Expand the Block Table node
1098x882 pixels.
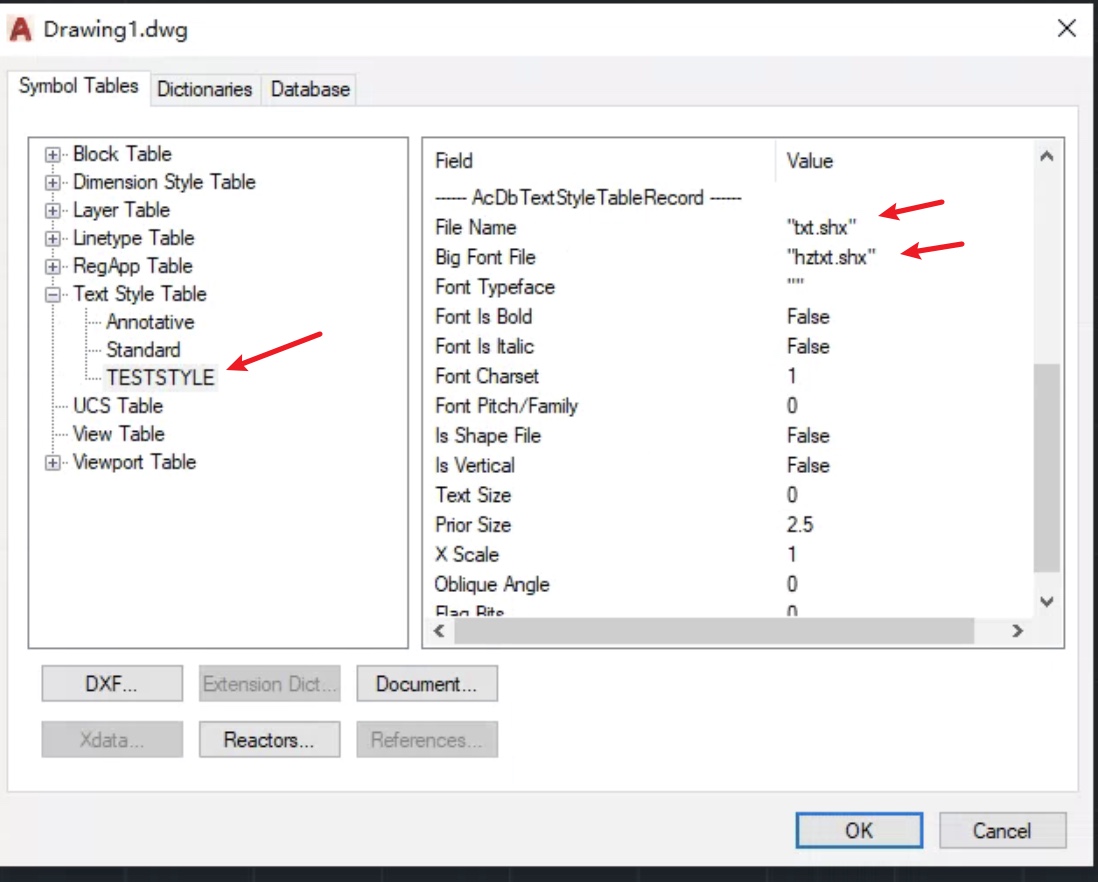53,154
